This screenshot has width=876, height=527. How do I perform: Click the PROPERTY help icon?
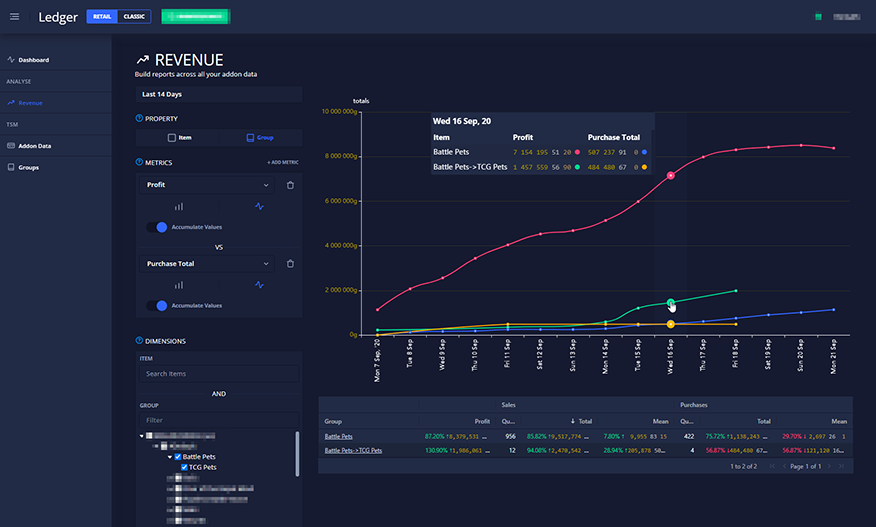(x=139, y=118)
